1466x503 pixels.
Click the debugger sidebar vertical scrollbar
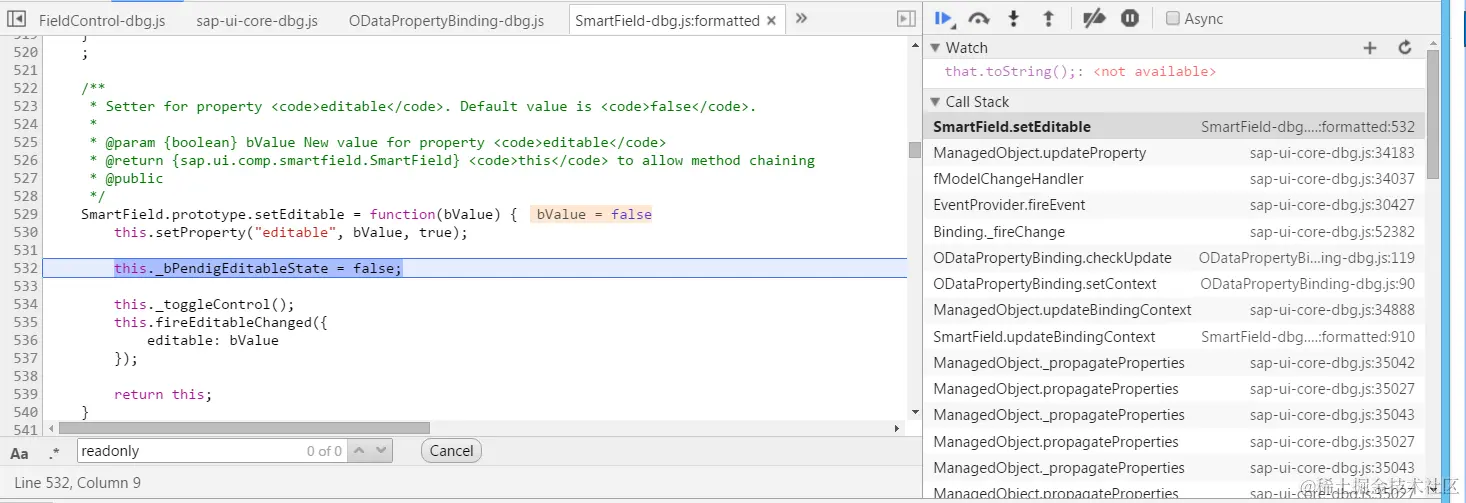click(1433, 115)
